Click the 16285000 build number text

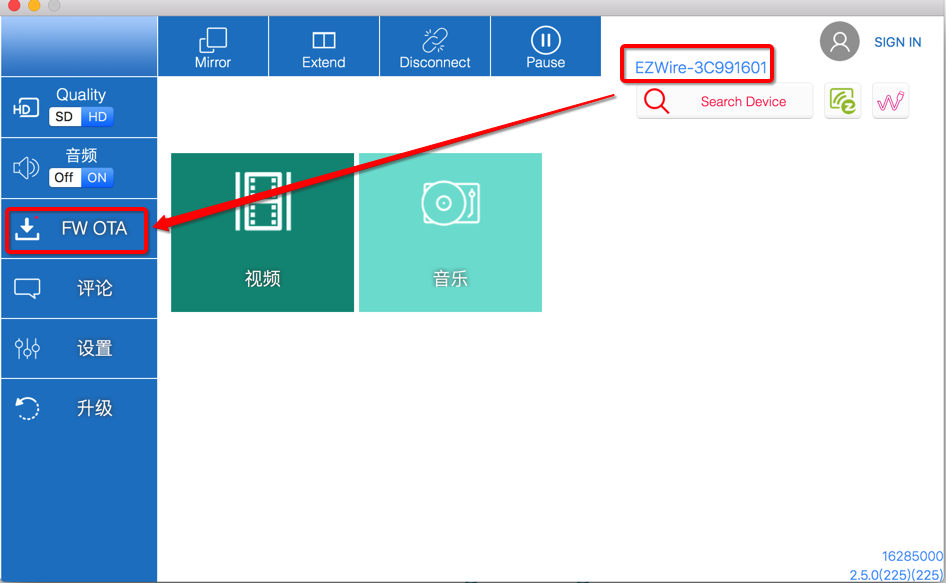912,556
